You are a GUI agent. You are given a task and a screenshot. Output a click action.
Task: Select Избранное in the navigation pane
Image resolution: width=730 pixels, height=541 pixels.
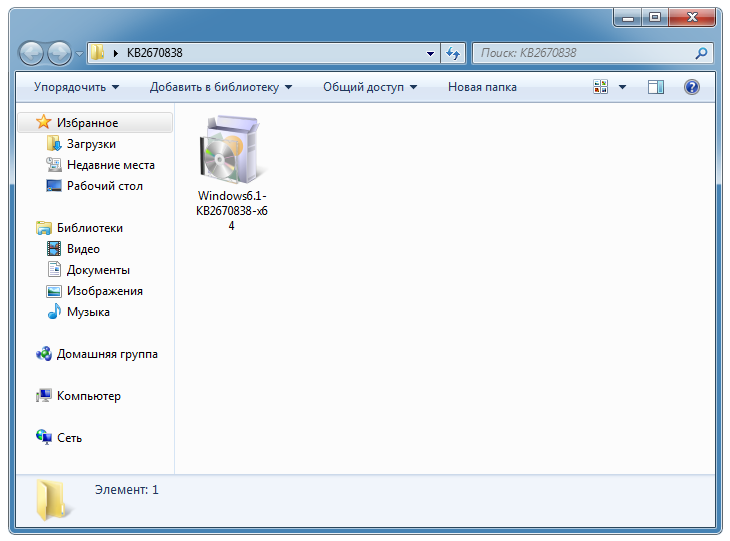(95, 123)
